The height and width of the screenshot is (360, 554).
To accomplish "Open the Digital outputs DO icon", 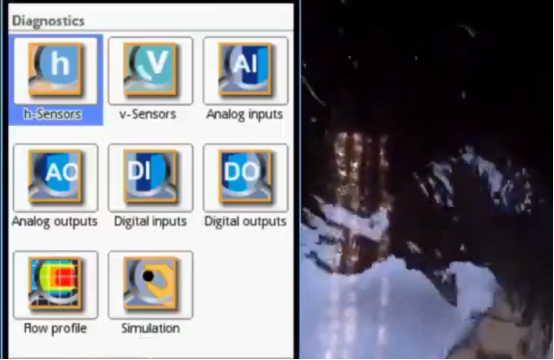I will [246, 177].
